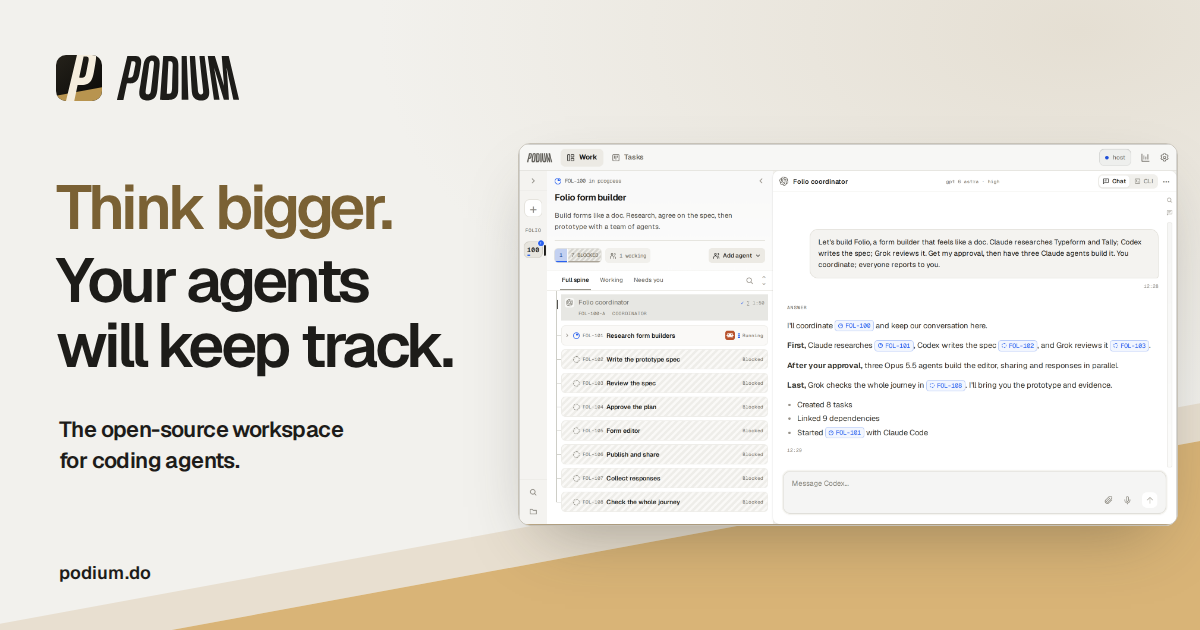The height and width of the screenshot is (630, 1200).
Task: Open the folder icon in the sidebar
Action: (533, 511)
